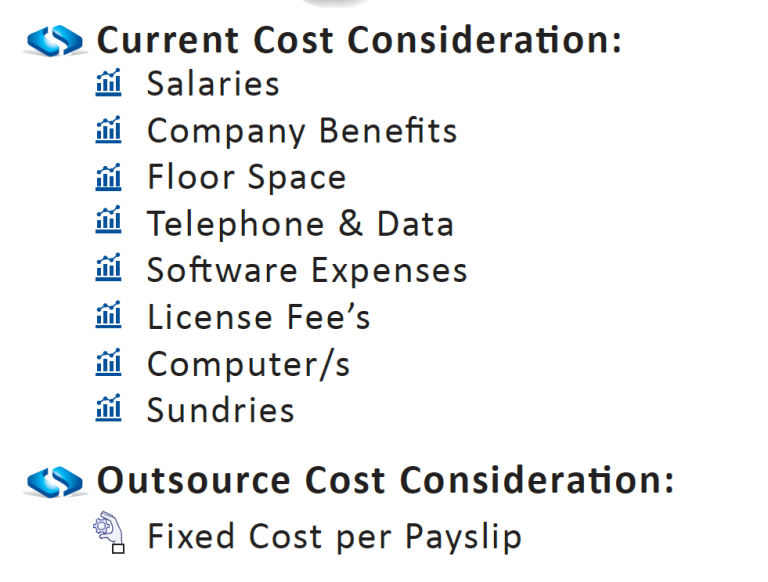Click the gear icon beside Fixed Cost per Payslip
The height and width of the screenshot is (582, 768).
[x=108, y=533]
